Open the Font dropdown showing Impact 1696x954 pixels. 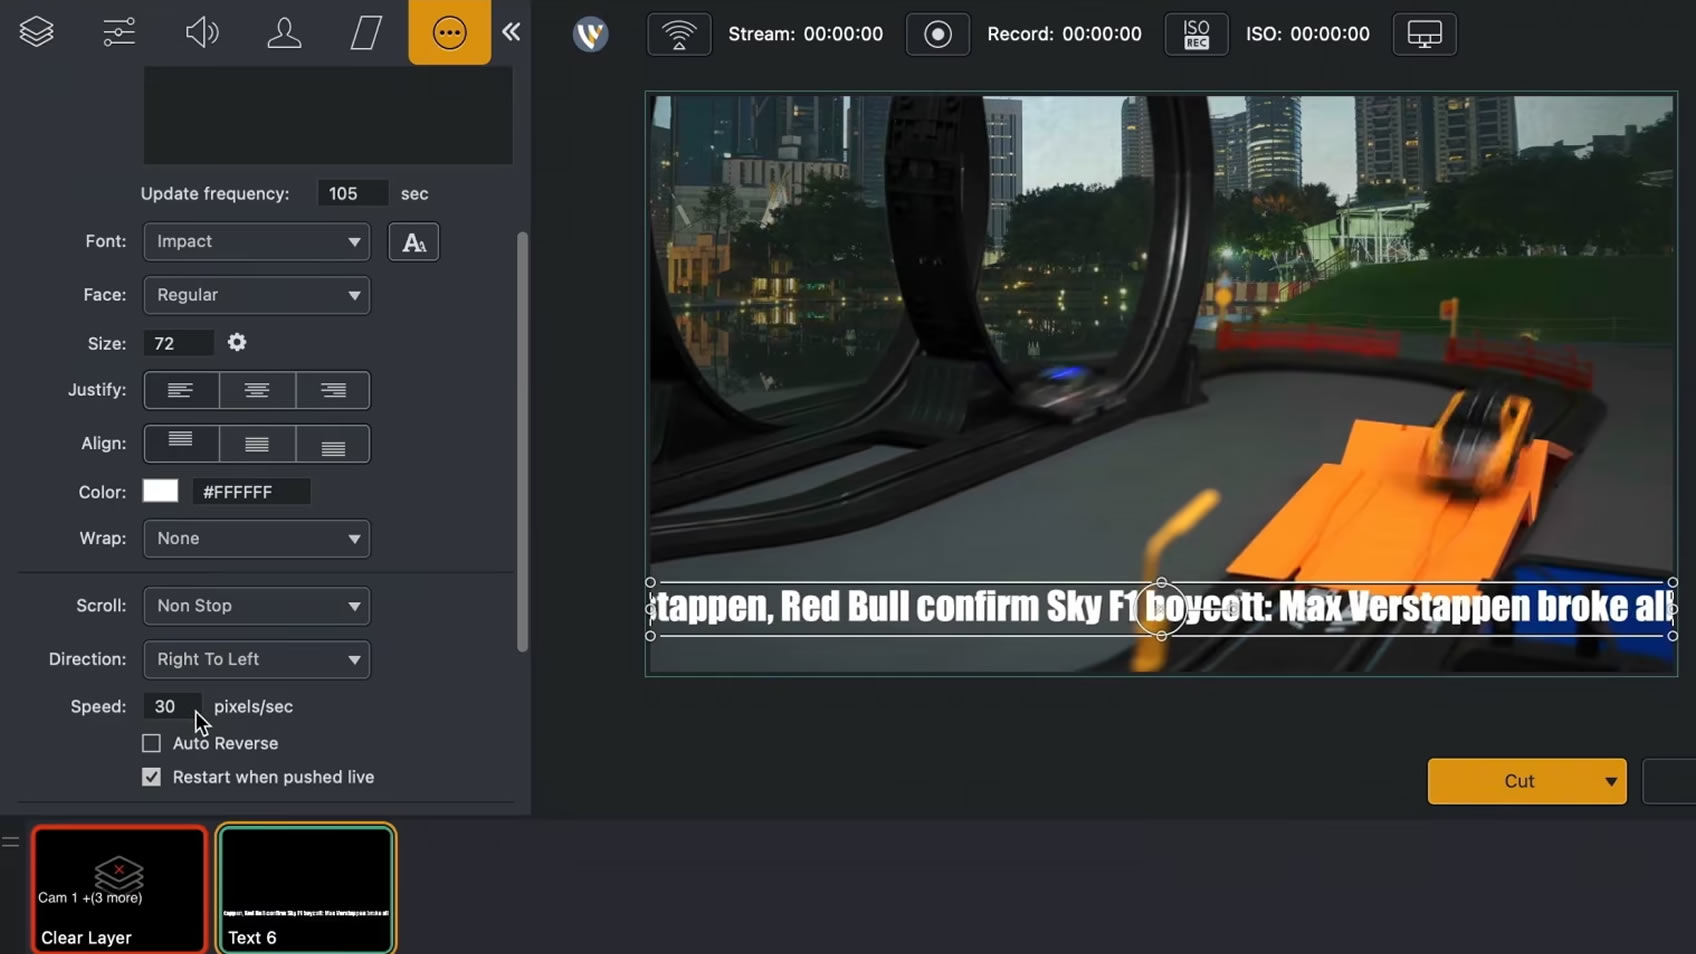(257, 242)
